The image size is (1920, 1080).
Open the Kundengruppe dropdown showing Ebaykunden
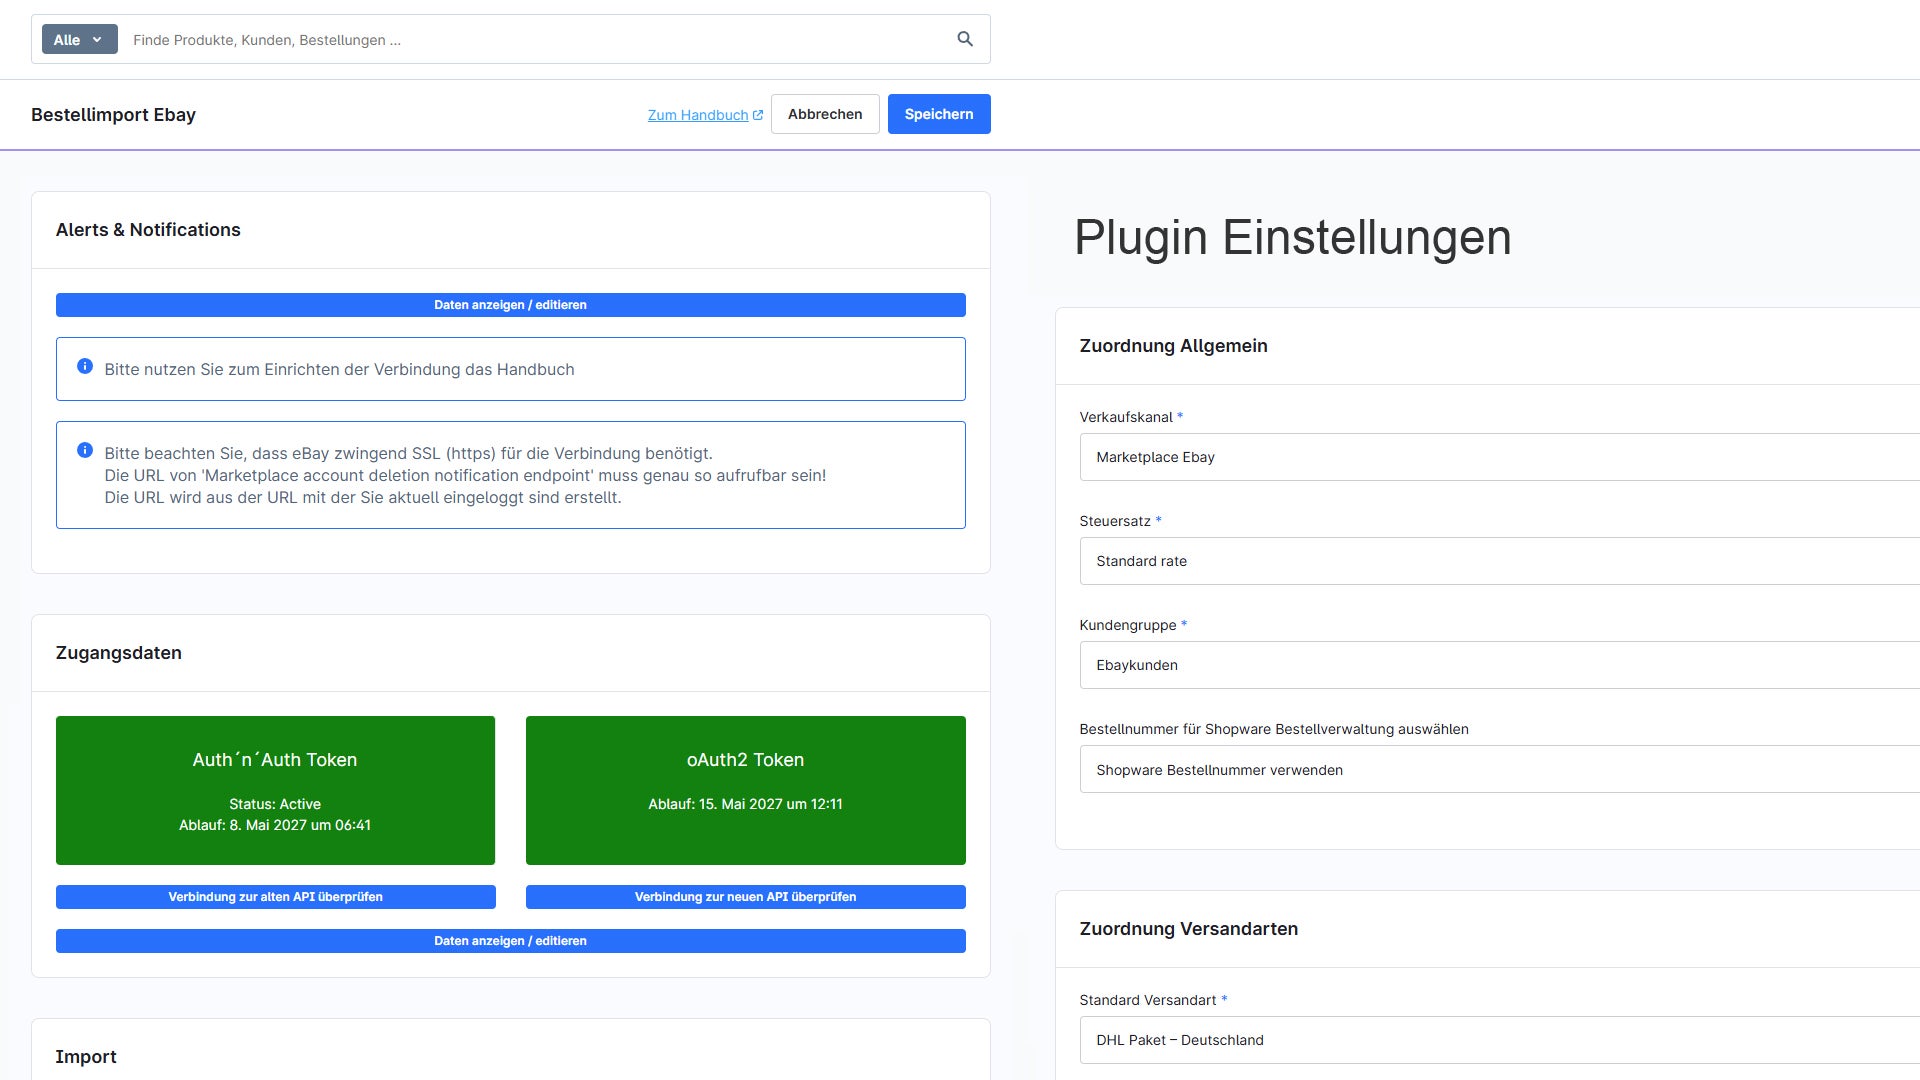coord(1500,665)
